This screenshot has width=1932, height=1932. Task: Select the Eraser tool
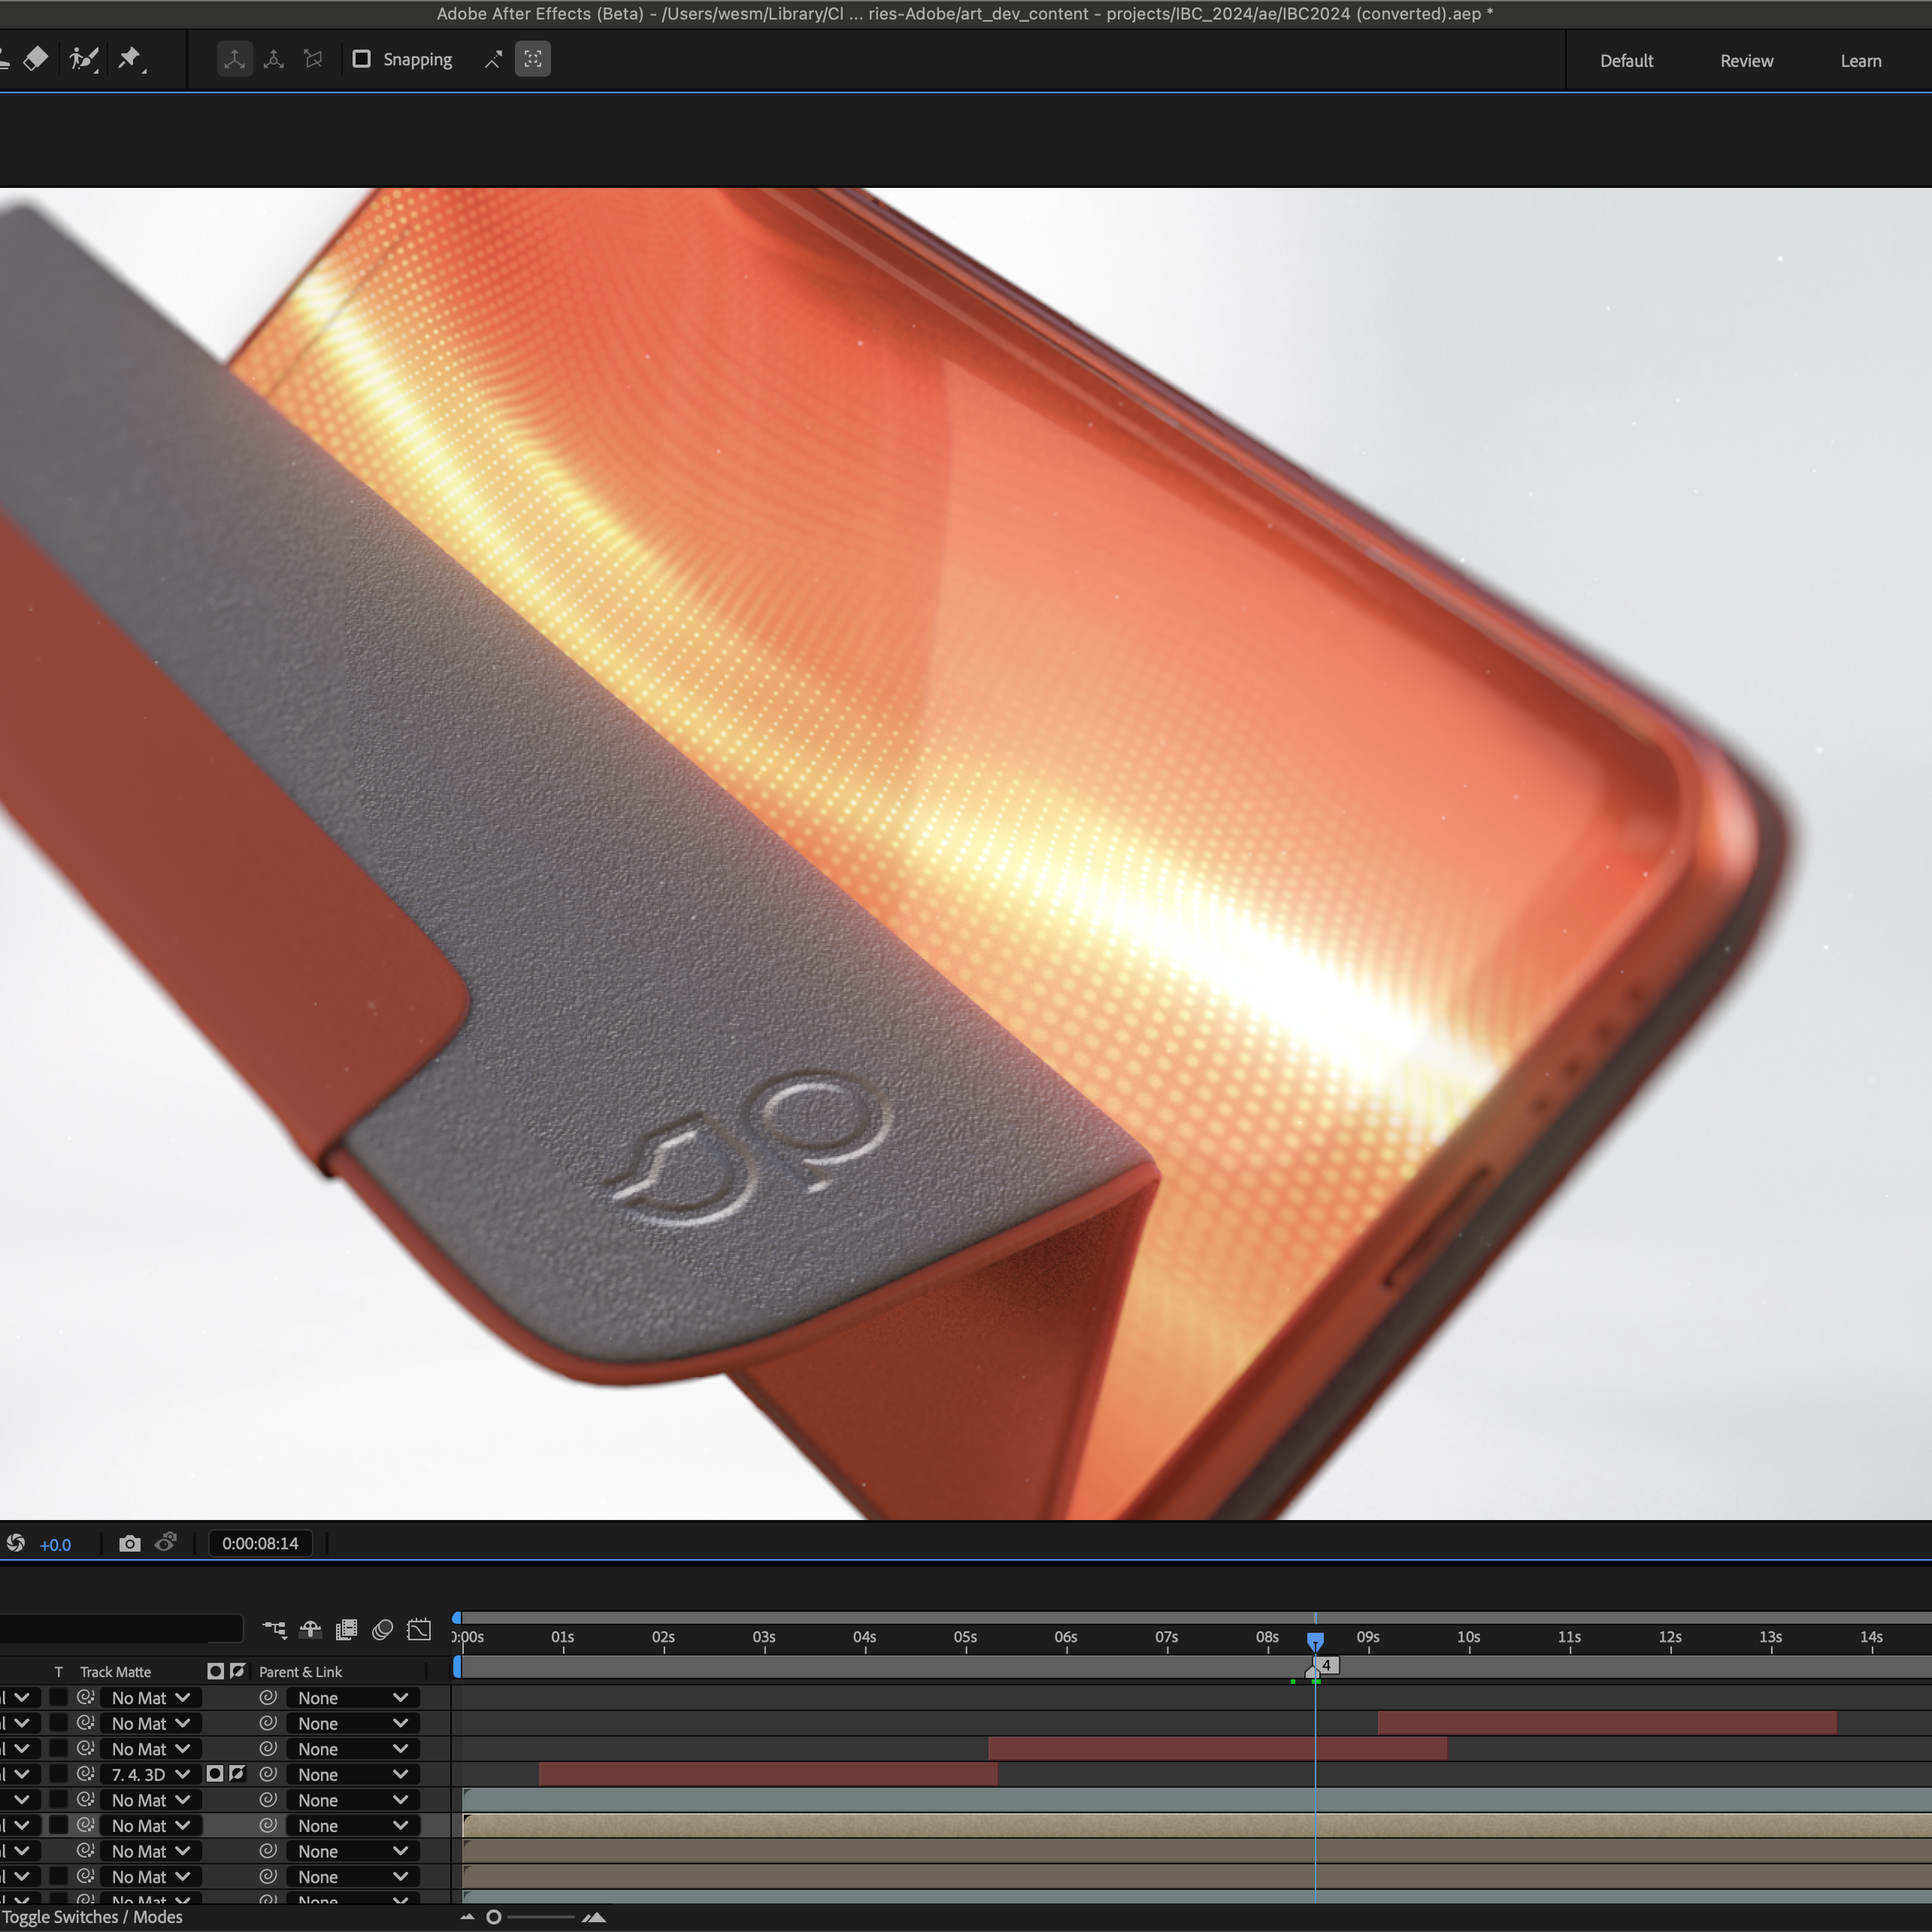(35, 59)
